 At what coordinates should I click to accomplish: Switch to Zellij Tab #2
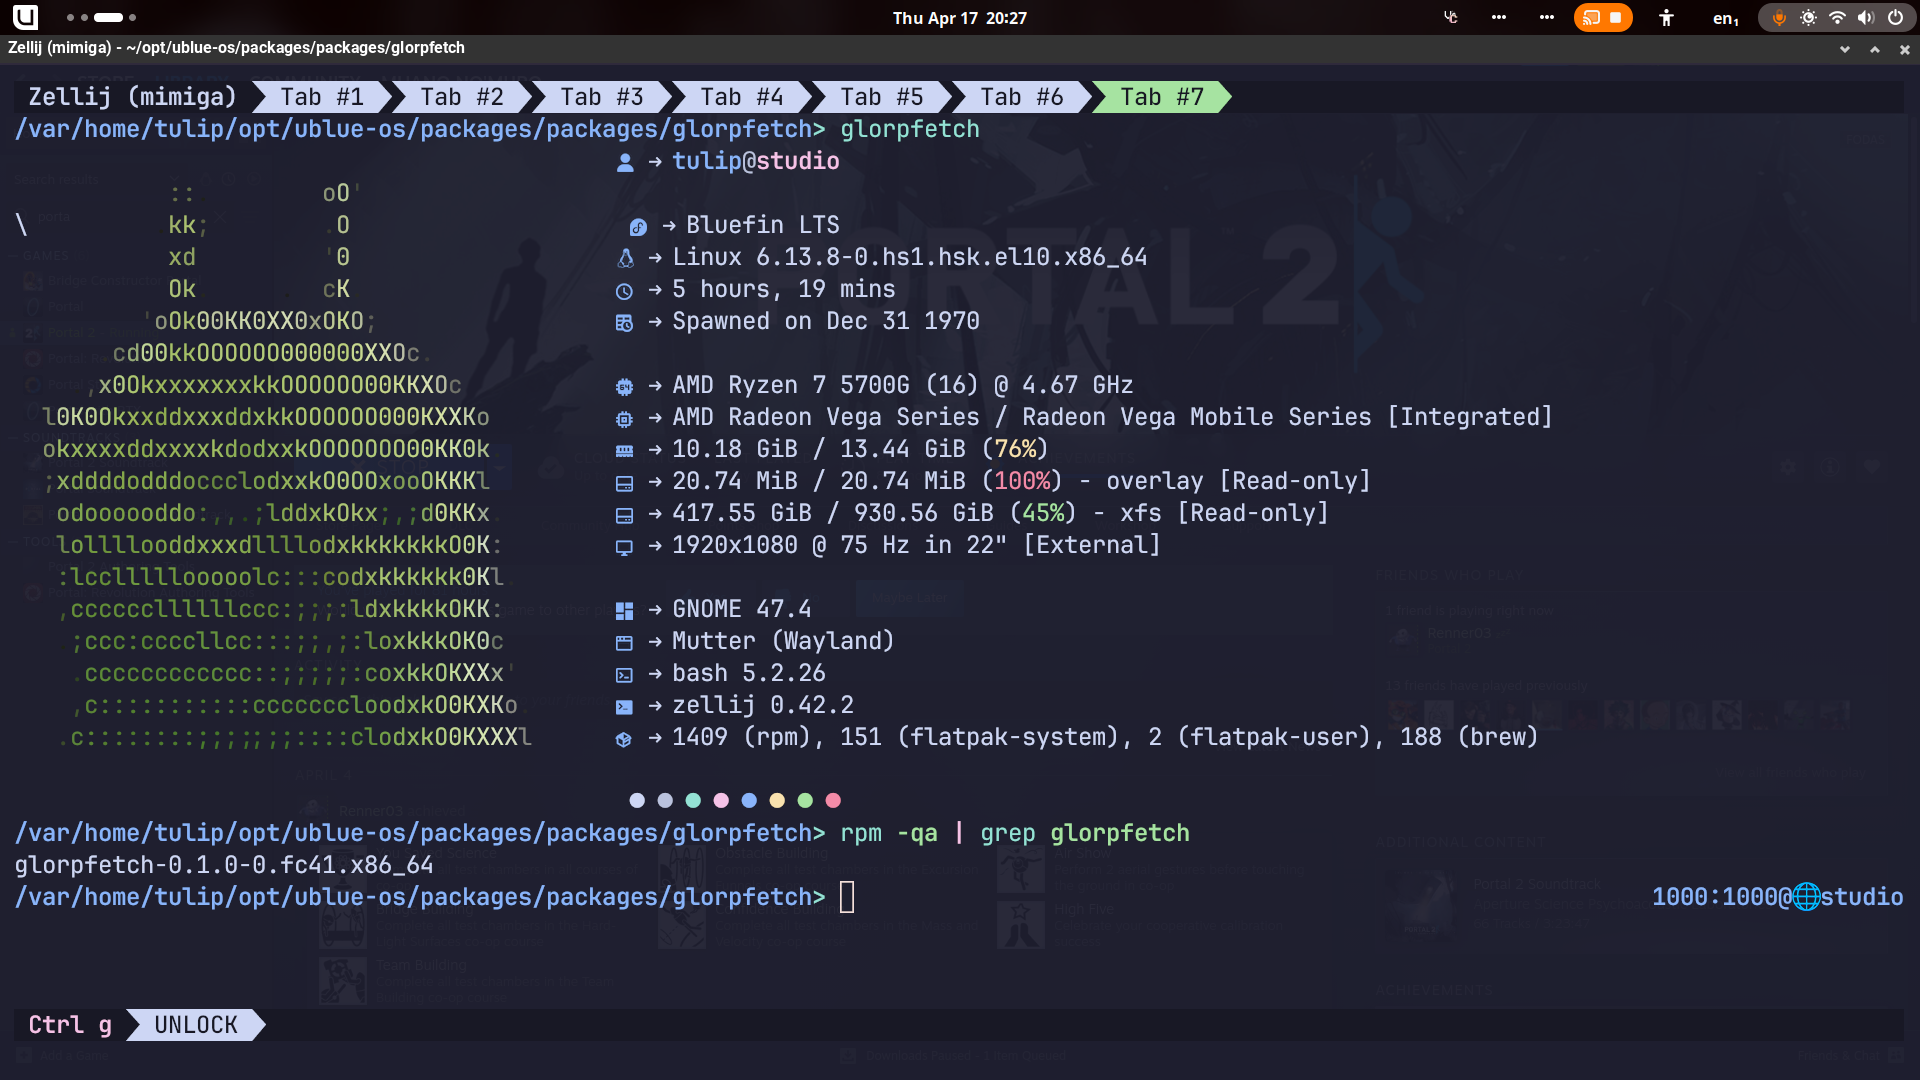(x=462, y=97)
